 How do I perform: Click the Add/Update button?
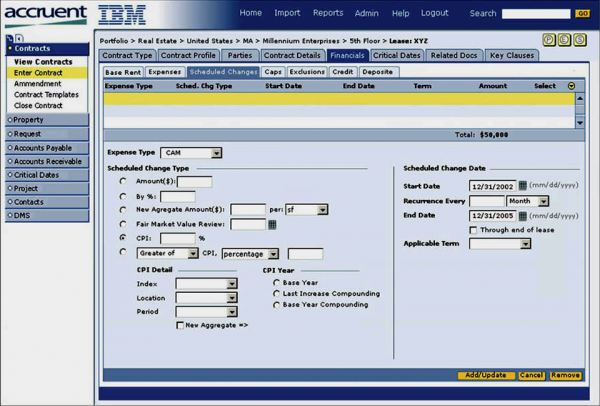tap(486, 375)
